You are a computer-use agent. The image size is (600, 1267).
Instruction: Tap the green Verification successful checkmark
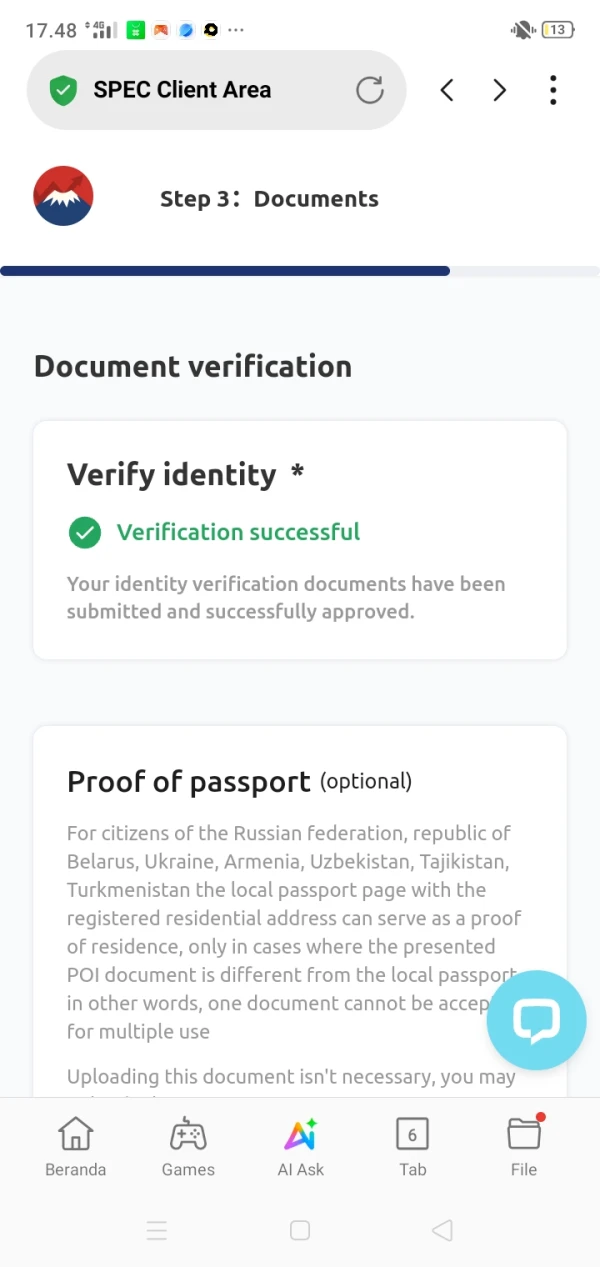[x=85, y=532]
